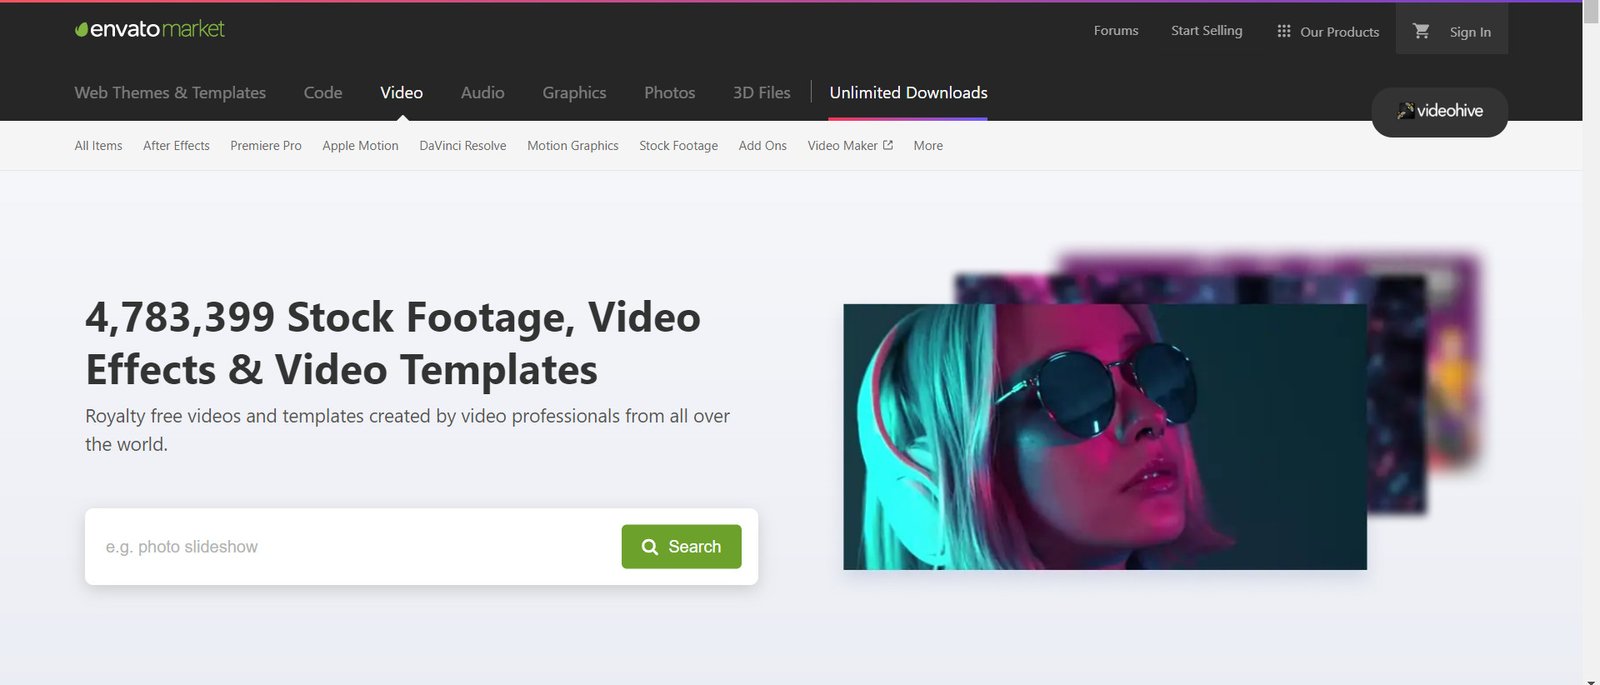Click the Envato Market logo
This screenshot has height=685, width=1600.
(x=150, y=29)
